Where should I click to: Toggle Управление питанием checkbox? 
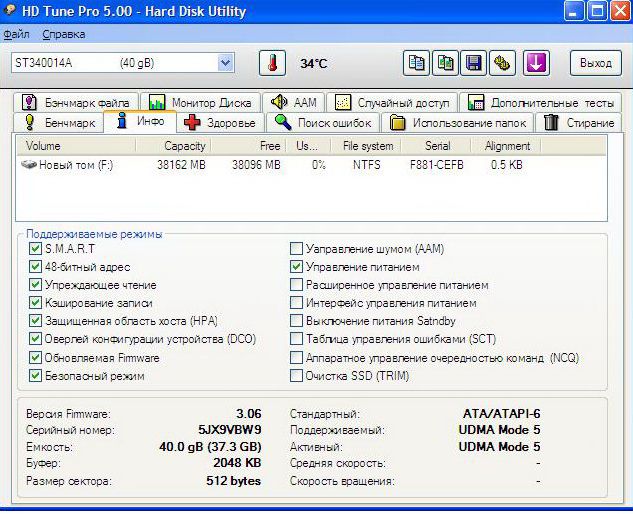point(296,266)
